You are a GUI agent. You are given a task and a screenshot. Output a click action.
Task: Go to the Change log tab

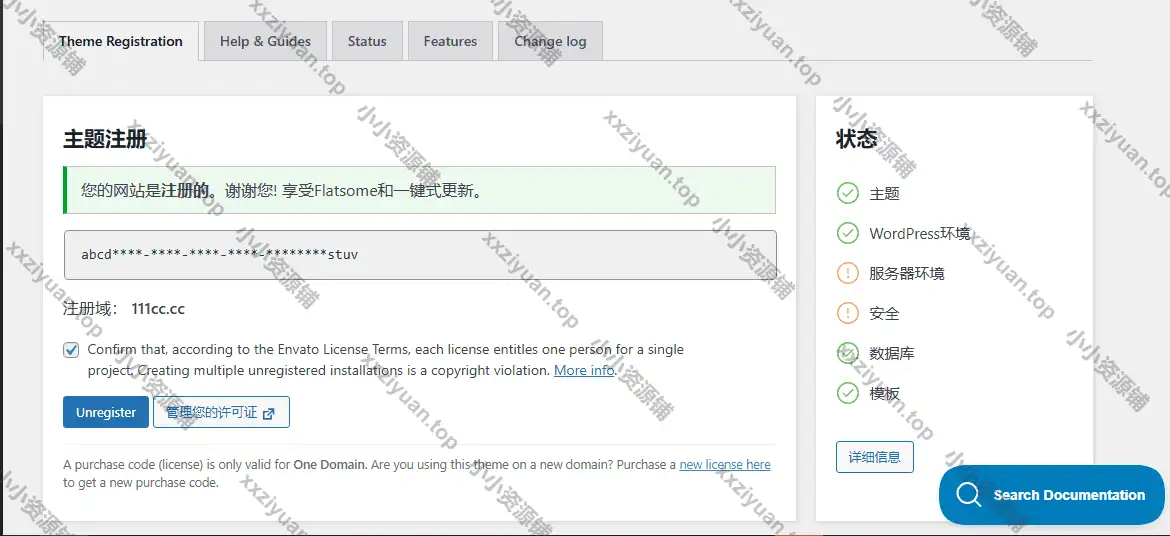click(x=550, y=41)
